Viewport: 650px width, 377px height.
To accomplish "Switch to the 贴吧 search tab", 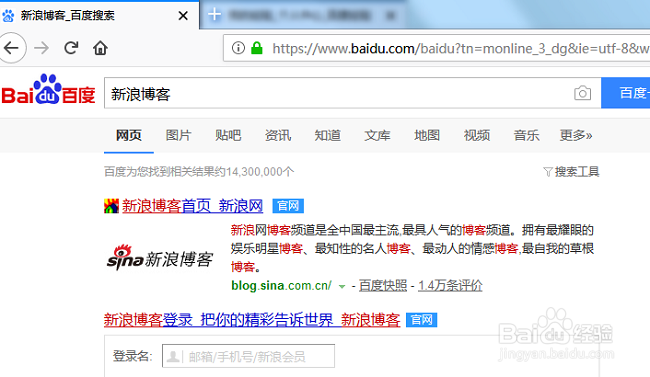I will click(228, 135).
